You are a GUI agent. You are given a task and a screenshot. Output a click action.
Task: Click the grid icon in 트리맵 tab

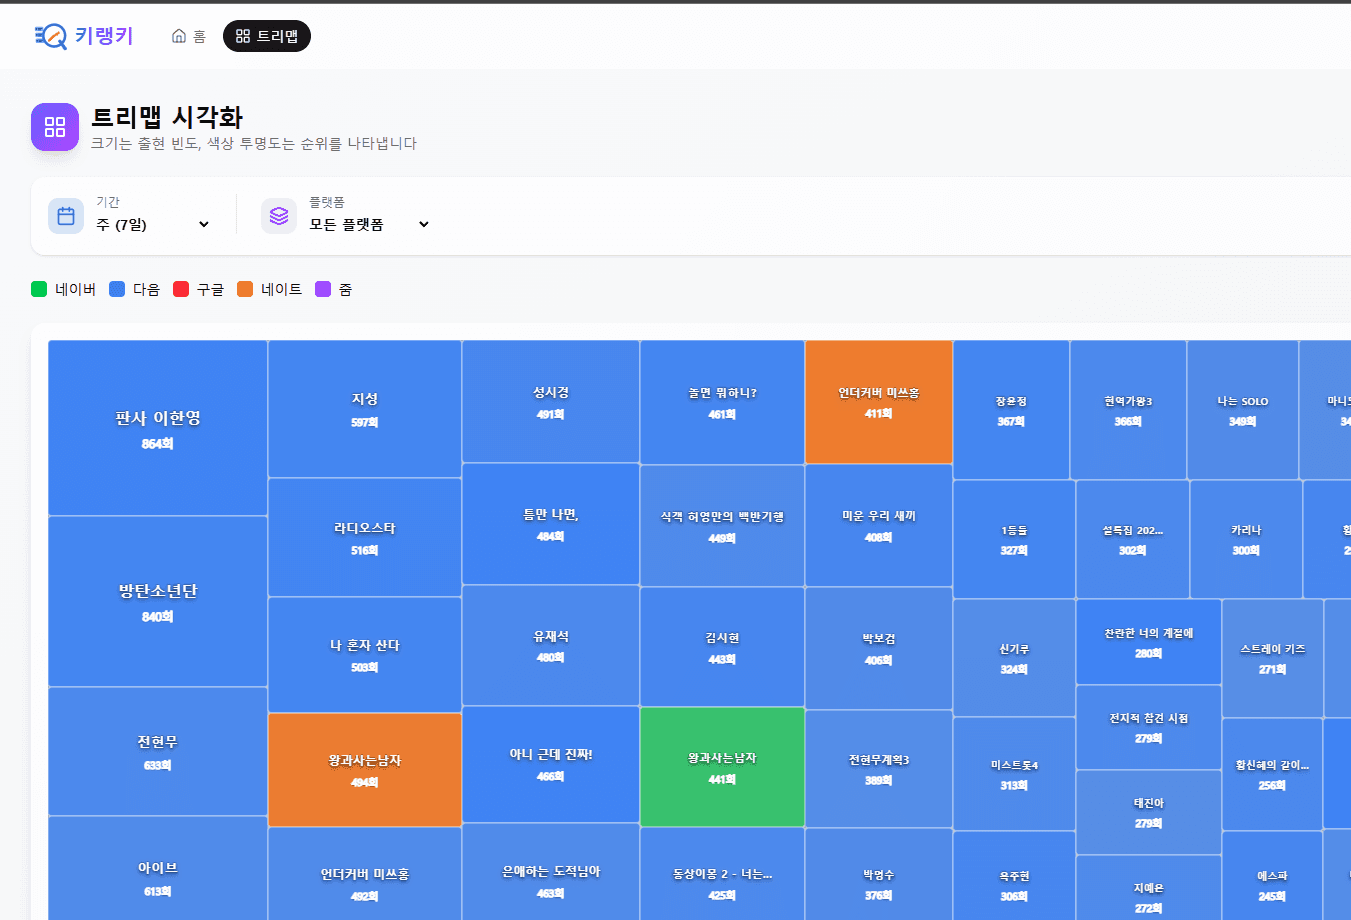(243, 36)
